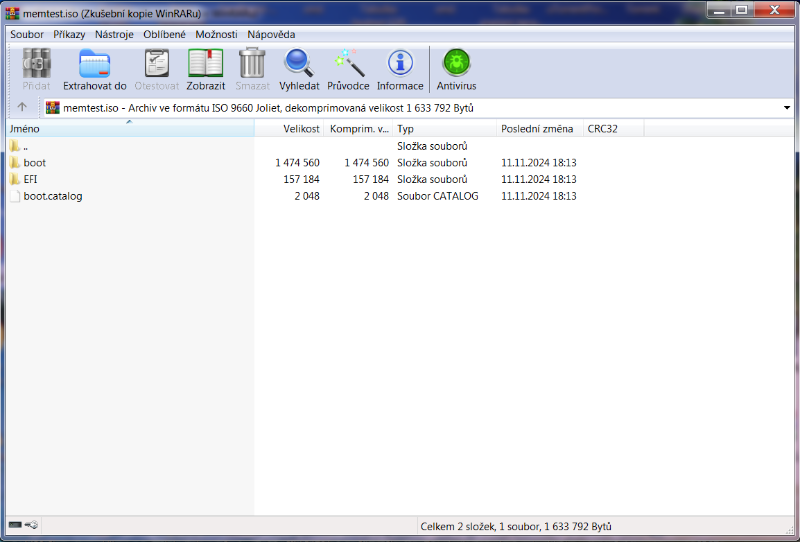
Task: Open the Soubor menu
Action: pyautogui.click(x=27, y=34)
